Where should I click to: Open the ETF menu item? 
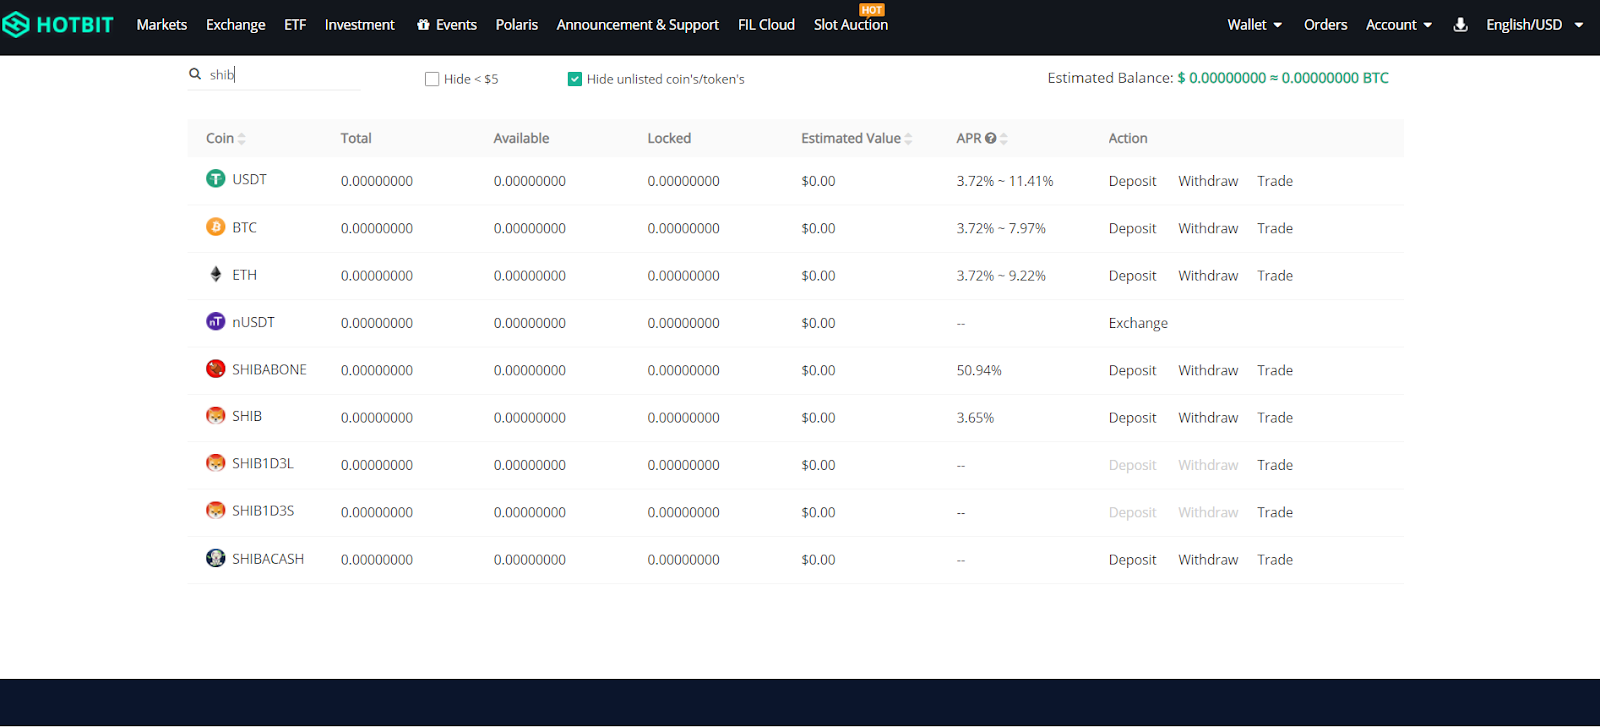[x=295, y=25]
